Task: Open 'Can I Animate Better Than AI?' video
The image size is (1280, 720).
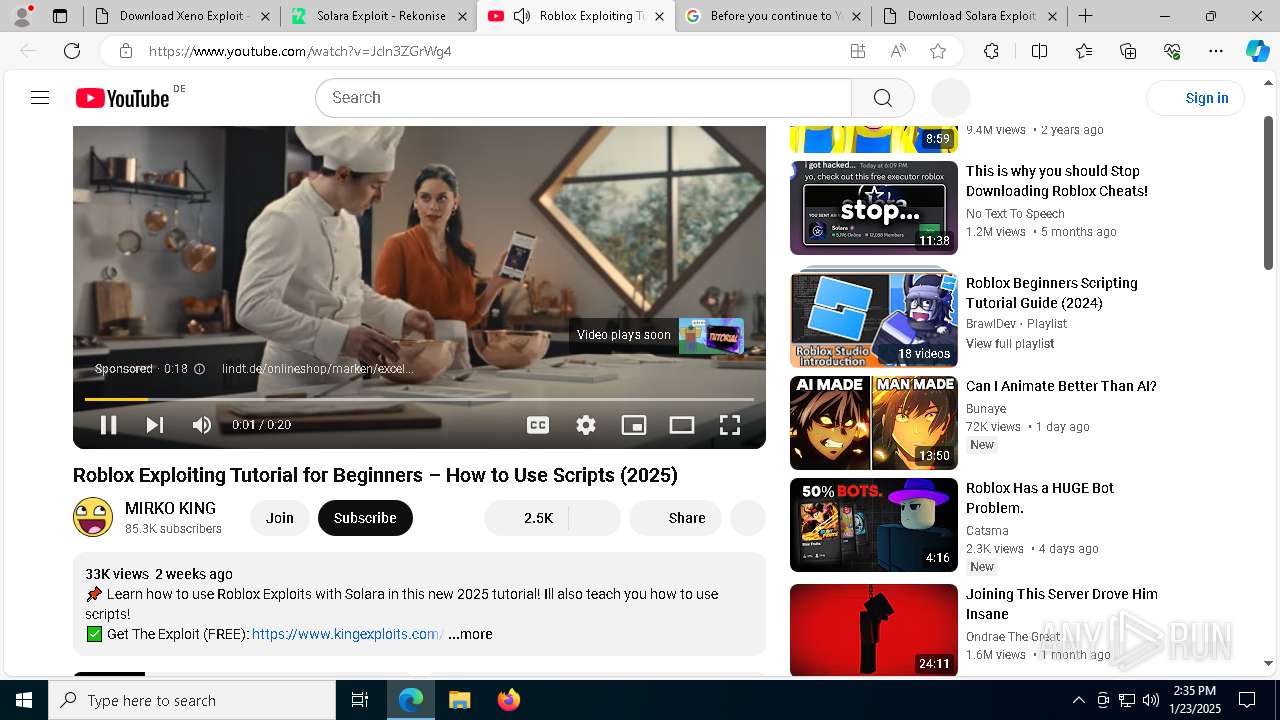Action: coord(1061,386)
